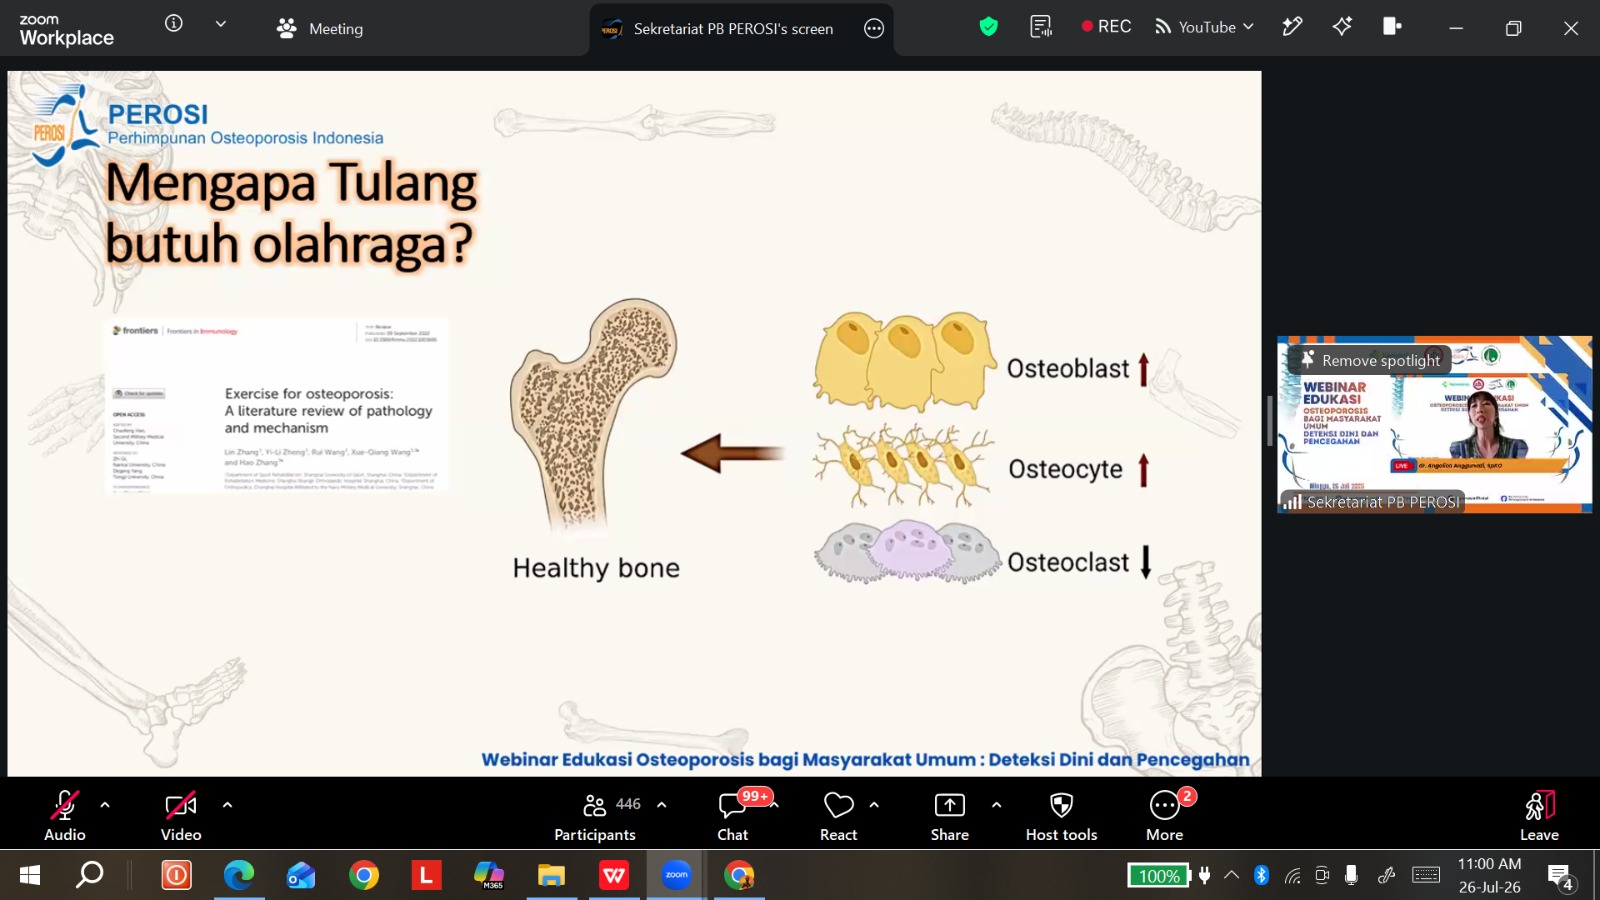This screenshot has width=1600, height=900.
Task: Open the transcript/captions icon
Action: 1041,27
